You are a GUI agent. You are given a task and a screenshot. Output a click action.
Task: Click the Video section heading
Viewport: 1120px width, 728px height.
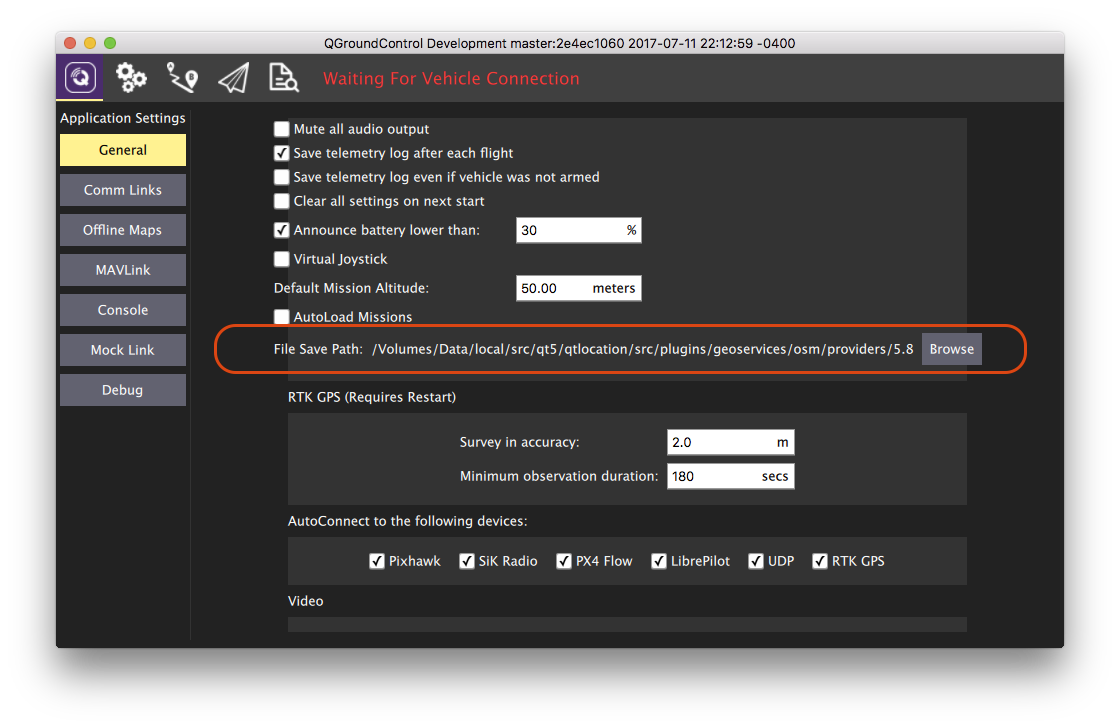(x=306, y=601)
